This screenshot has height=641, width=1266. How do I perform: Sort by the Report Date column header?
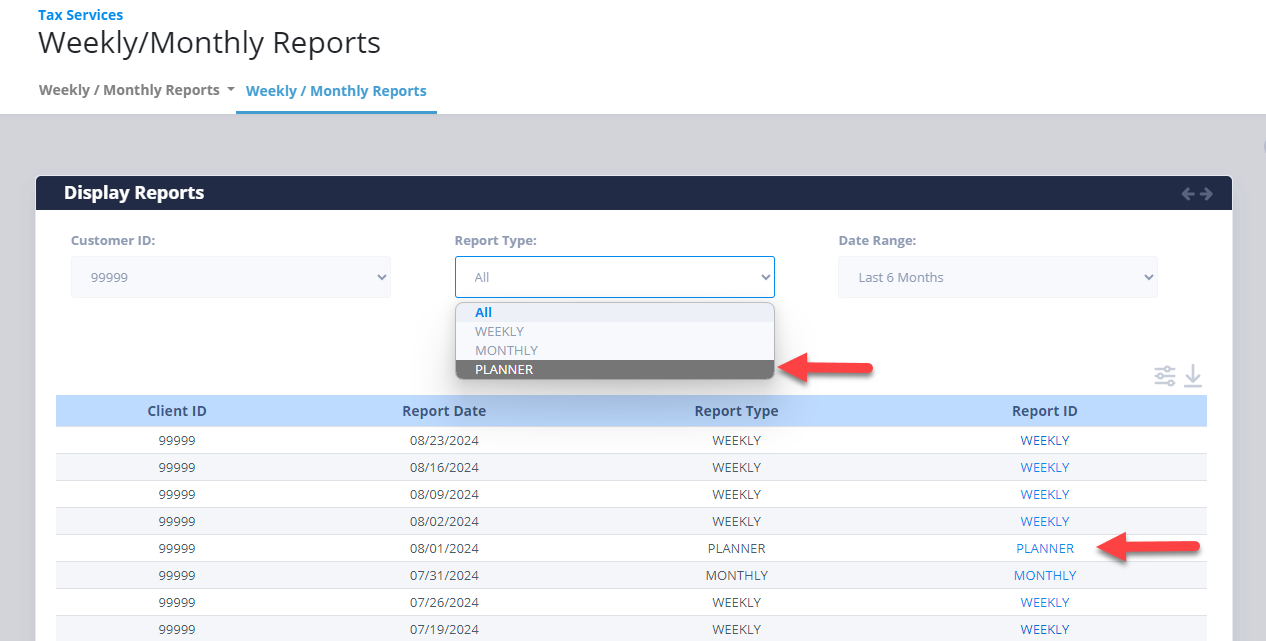pyautogui.click(x=444, y=411)
